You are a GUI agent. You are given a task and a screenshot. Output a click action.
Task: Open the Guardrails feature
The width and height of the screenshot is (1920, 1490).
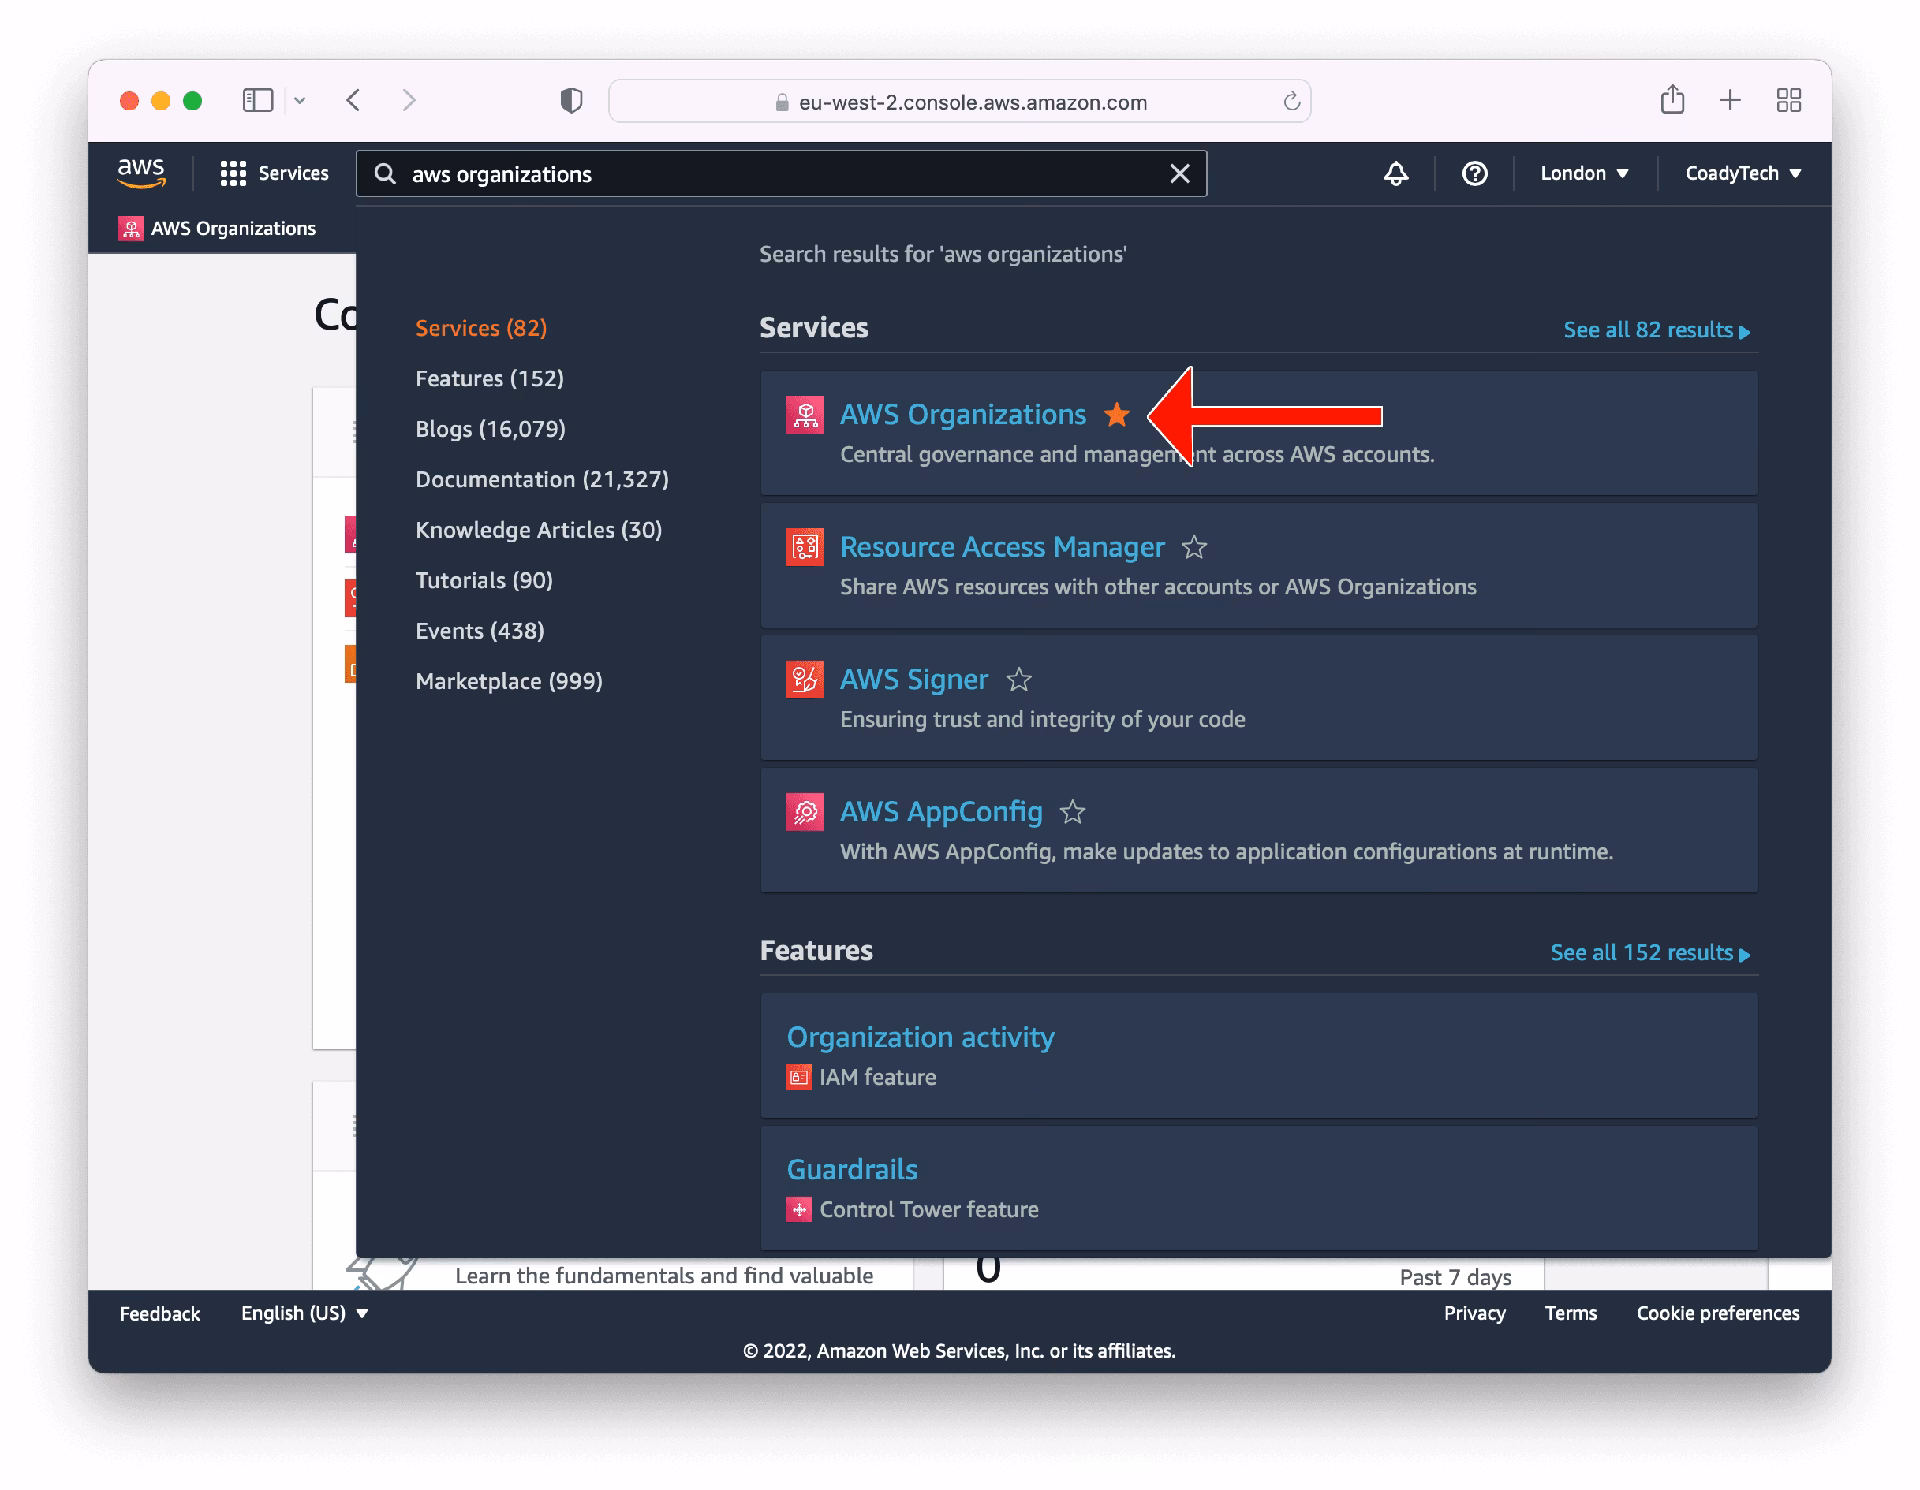point(852,1169)
